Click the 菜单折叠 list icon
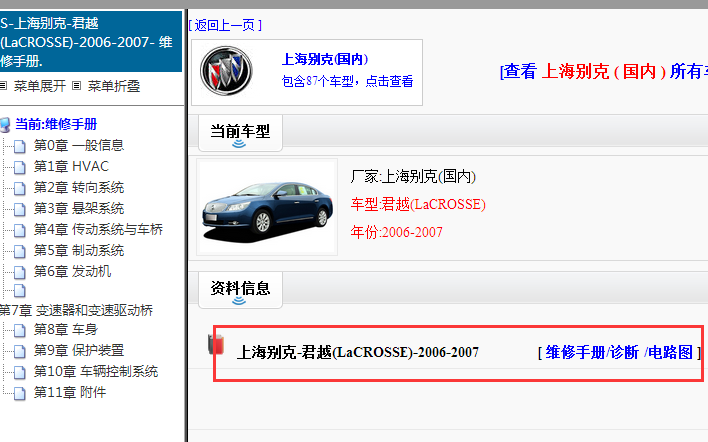The width and height of the screenshot is (708, 442). pos(77,85)
